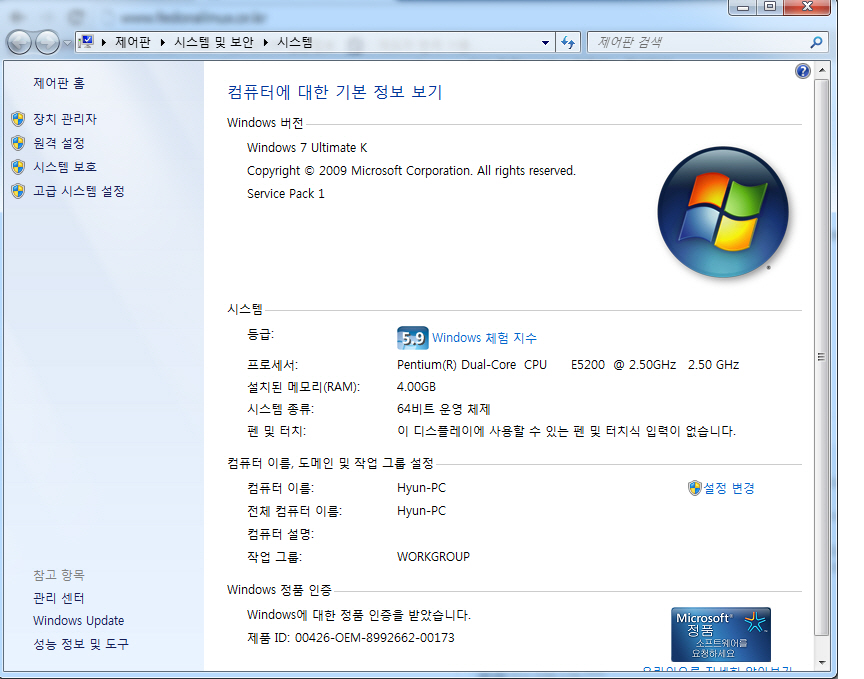Select 제어판 in the address breadcrumb
864x679 pixels.
[133, 42]
